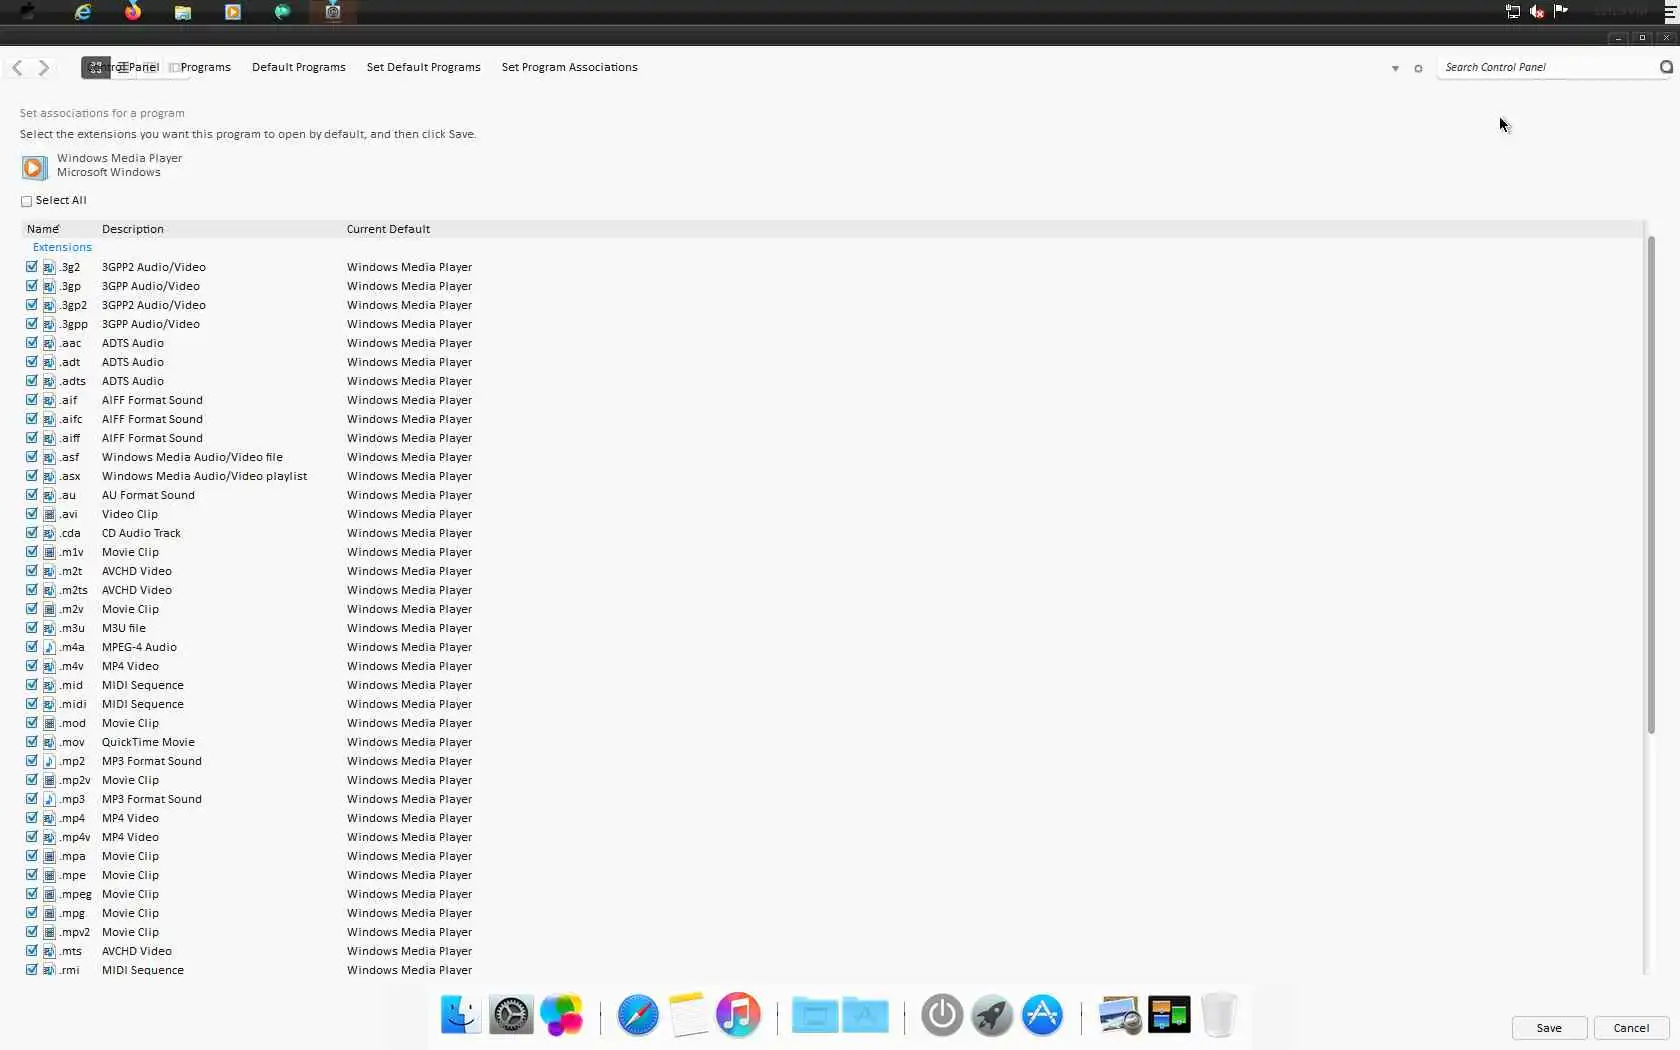Sort by Name column header
The width and height of the screenshot is (1680, 1050).
pos(43,229)
